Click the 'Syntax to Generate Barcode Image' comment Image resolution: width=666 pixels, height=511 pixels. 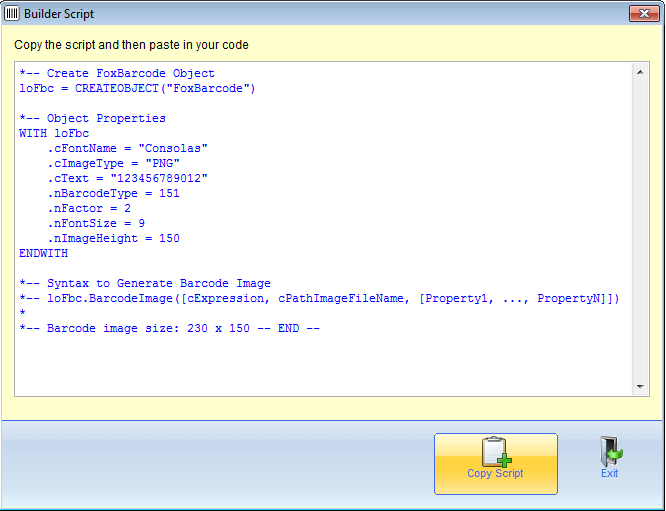tap(145, 283)
